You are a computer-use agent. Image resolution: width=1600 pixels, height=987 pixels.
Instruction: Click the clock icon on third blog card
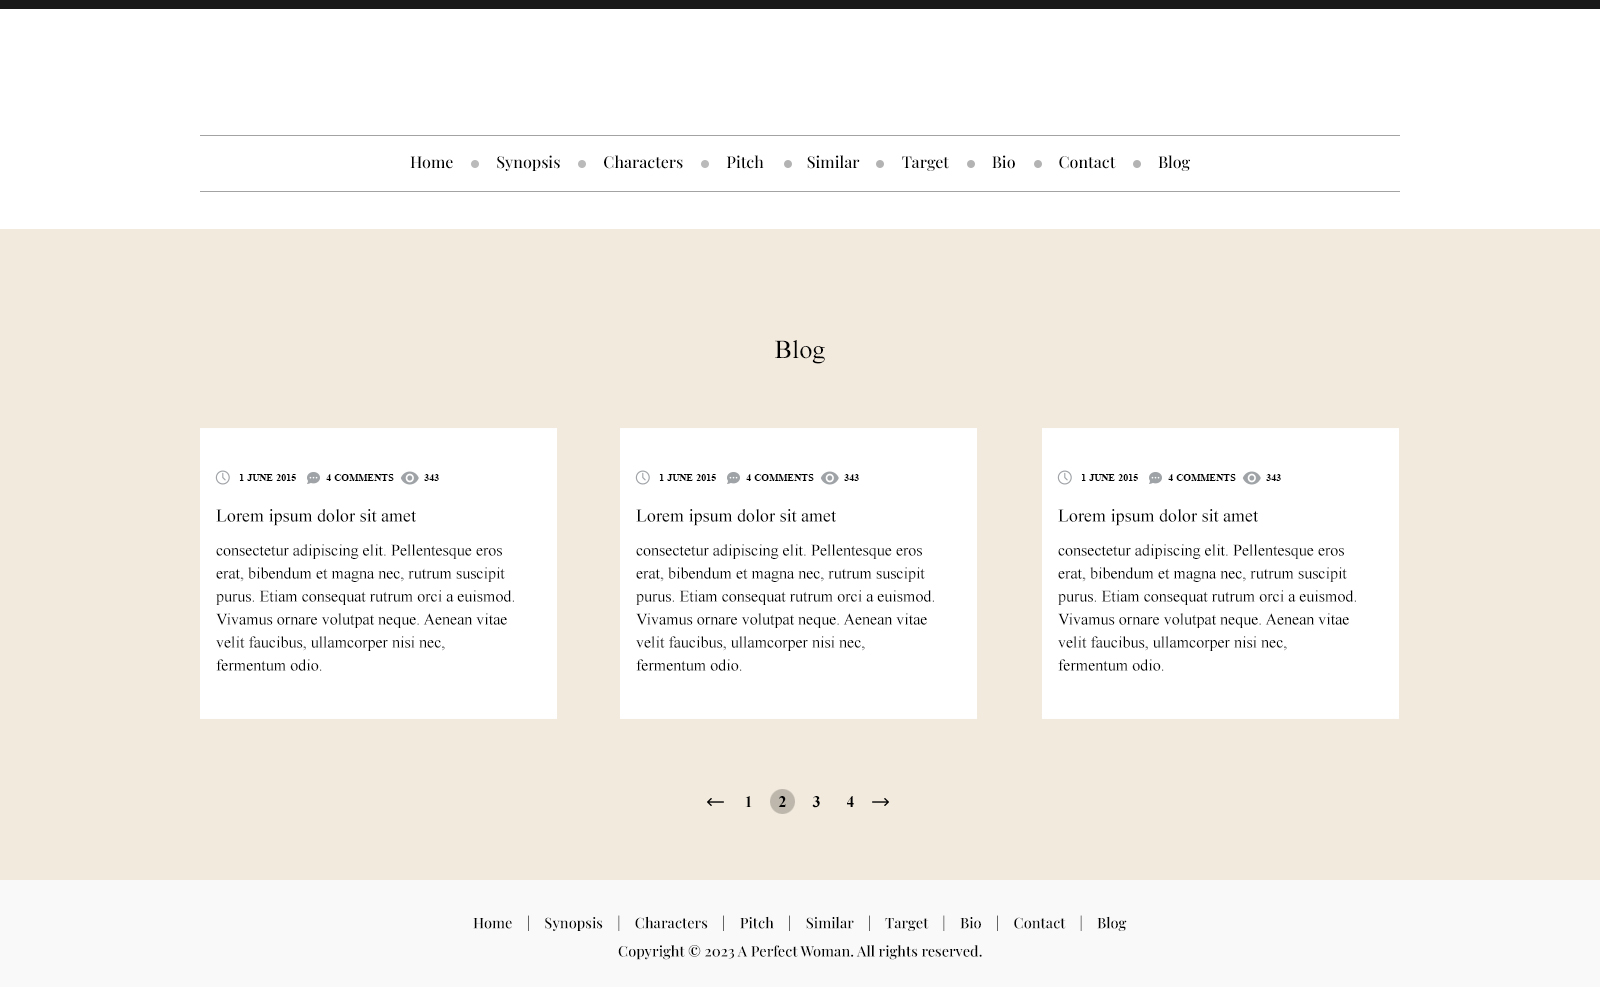coord(1065,478)
